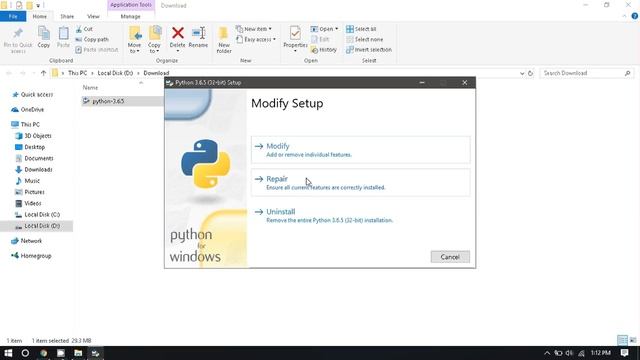This screenshot has width=640, height=360.
Task: Open address bar history dropdown
Action: (x=522, y=73)
